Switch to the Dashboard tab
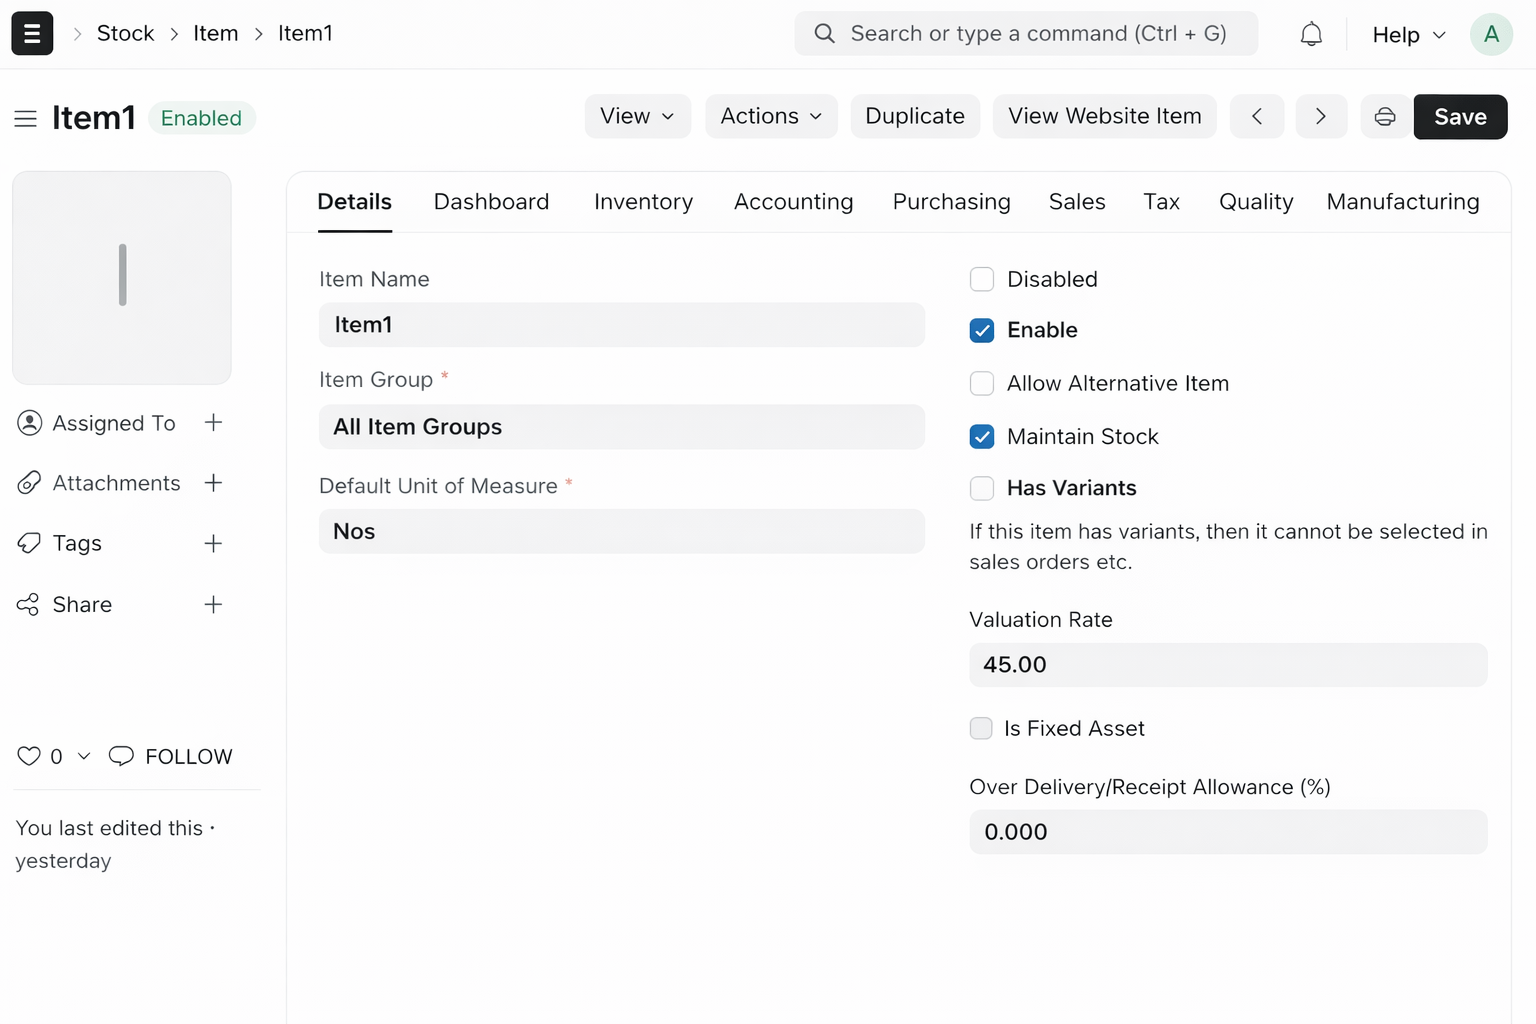1536x1024 pixels. (x=492, y=202)
